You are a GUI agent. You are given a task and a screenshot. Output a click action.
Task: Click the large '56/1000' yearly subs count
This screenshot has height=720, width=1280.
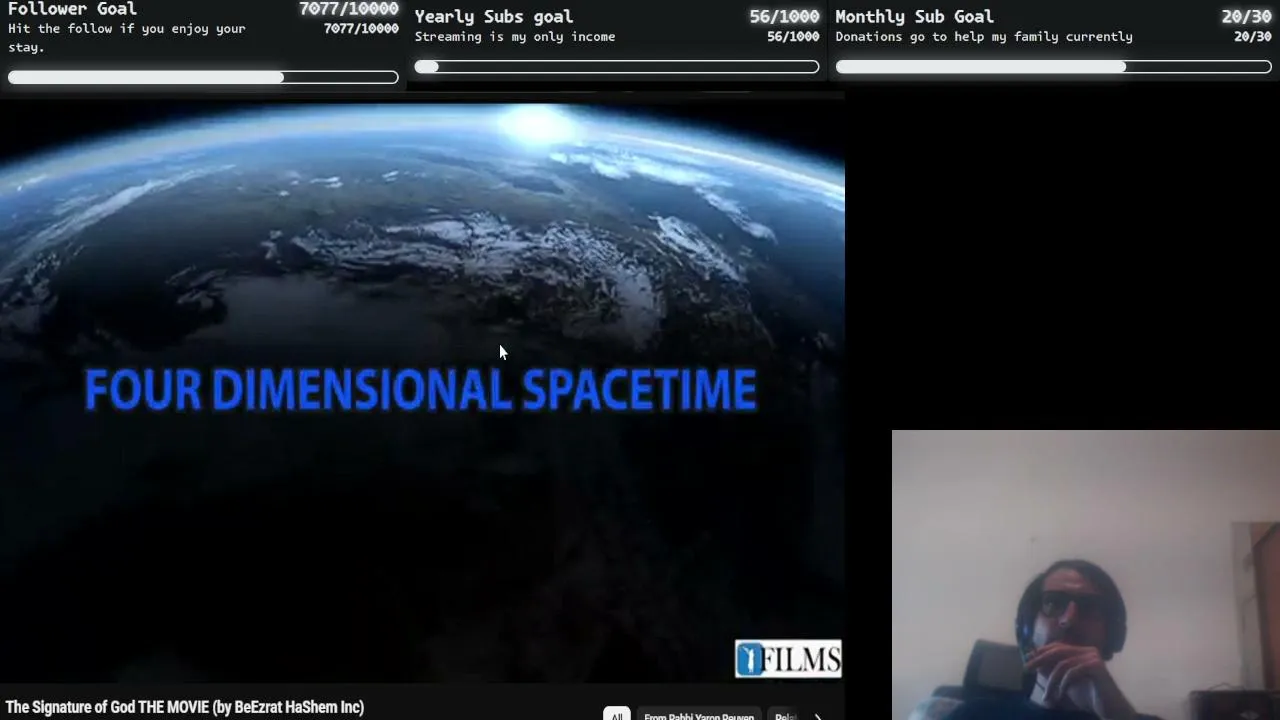(x=784, y=16)
